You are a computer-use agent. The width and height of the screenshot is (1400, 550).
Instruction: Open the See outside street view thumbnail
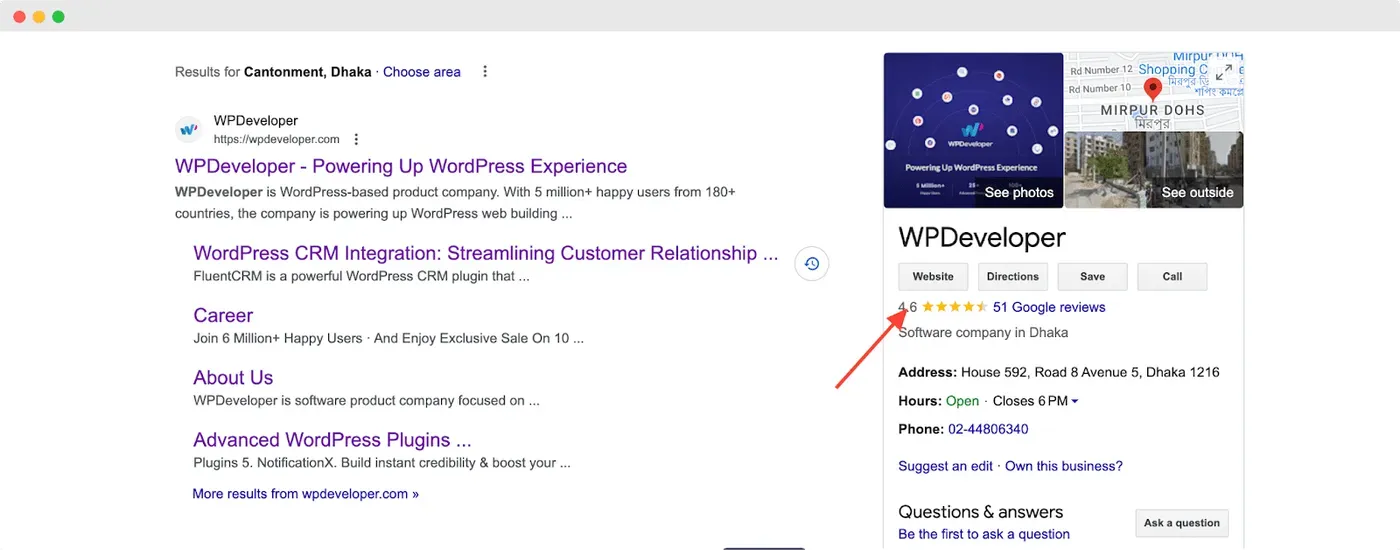pos(1154,170)
